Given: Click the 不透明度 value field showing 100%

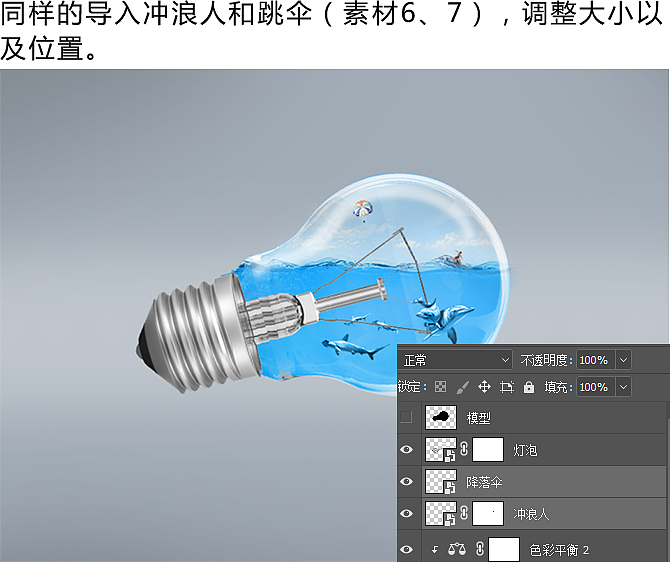Looking at the screenshot, I should tap(596, 360).
